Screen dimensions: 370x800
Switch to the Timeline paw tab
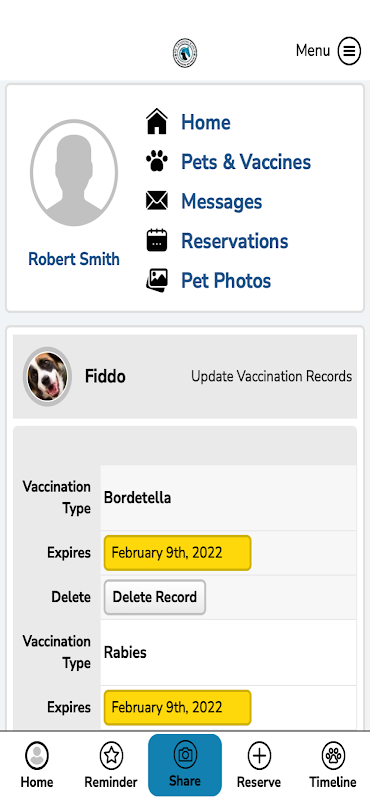tap(333, 765)
